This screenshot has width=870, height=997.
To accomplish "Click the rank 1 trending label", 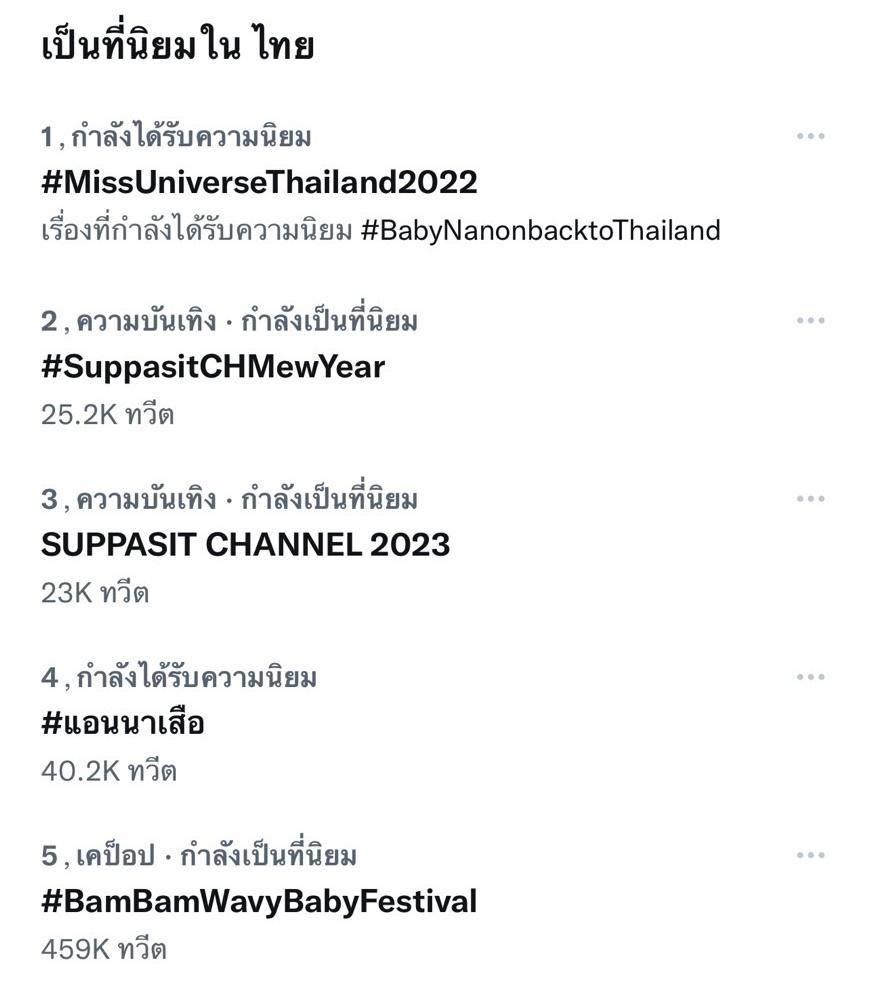I will (176, 137).
